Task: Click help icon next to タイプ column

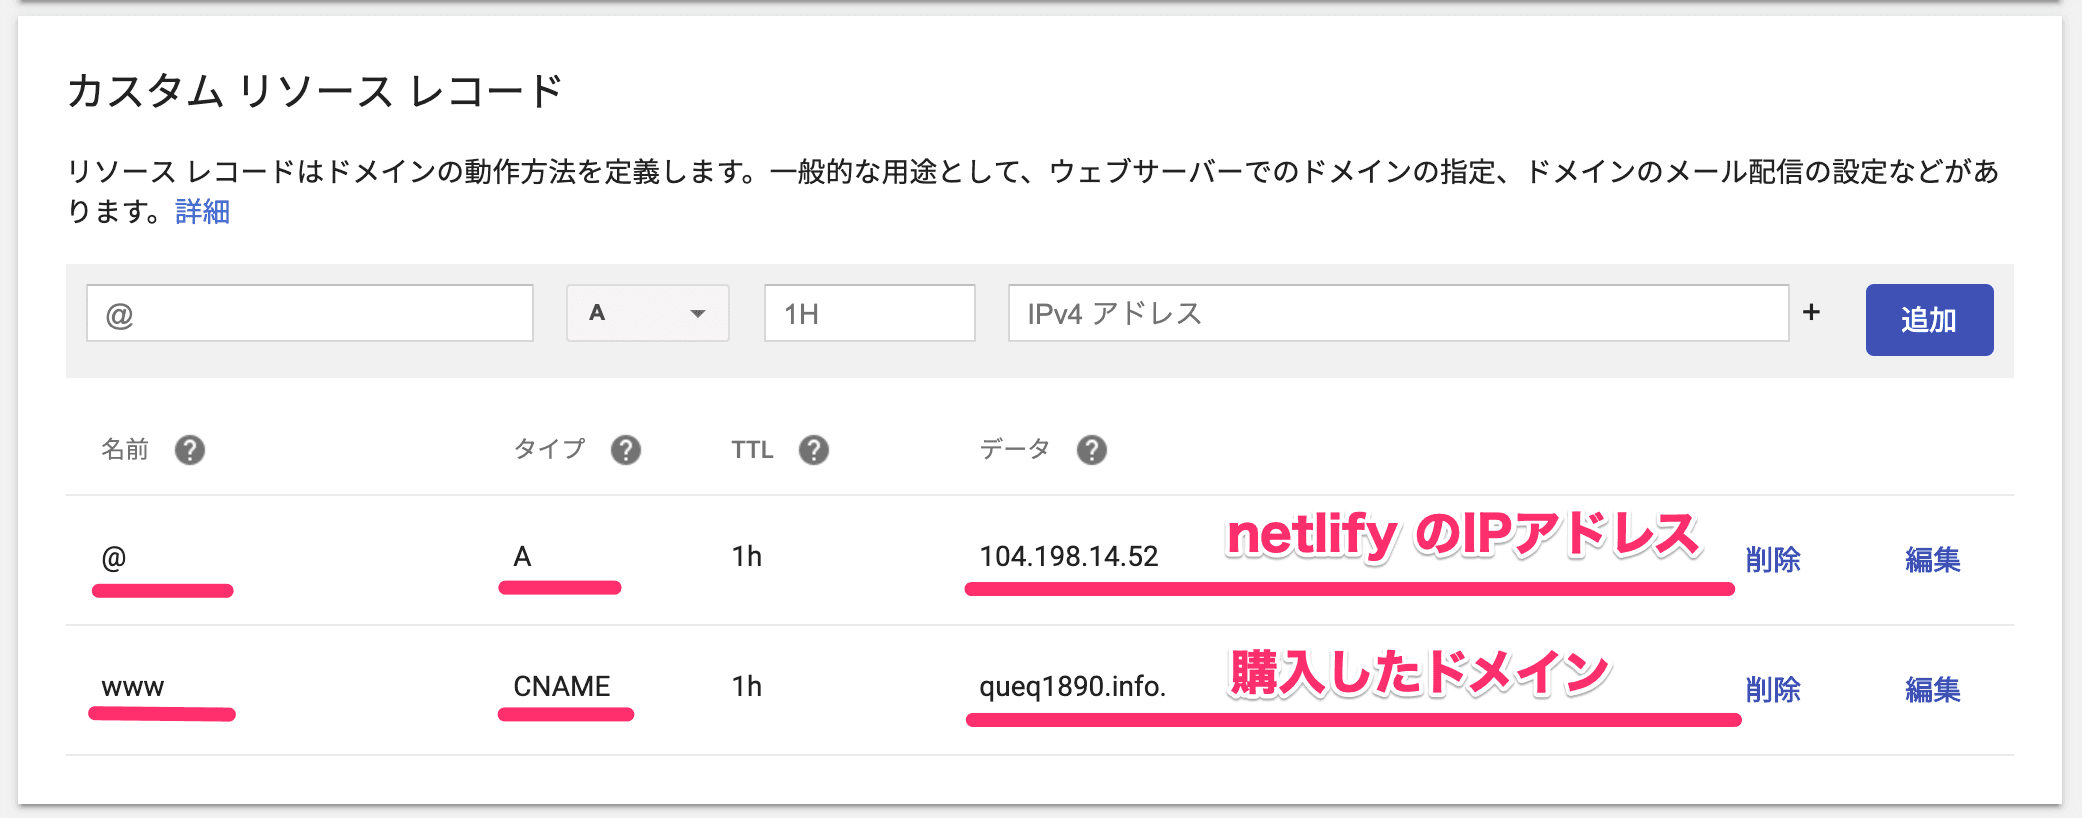Action: pyautogui.click(x=626, y=450)
